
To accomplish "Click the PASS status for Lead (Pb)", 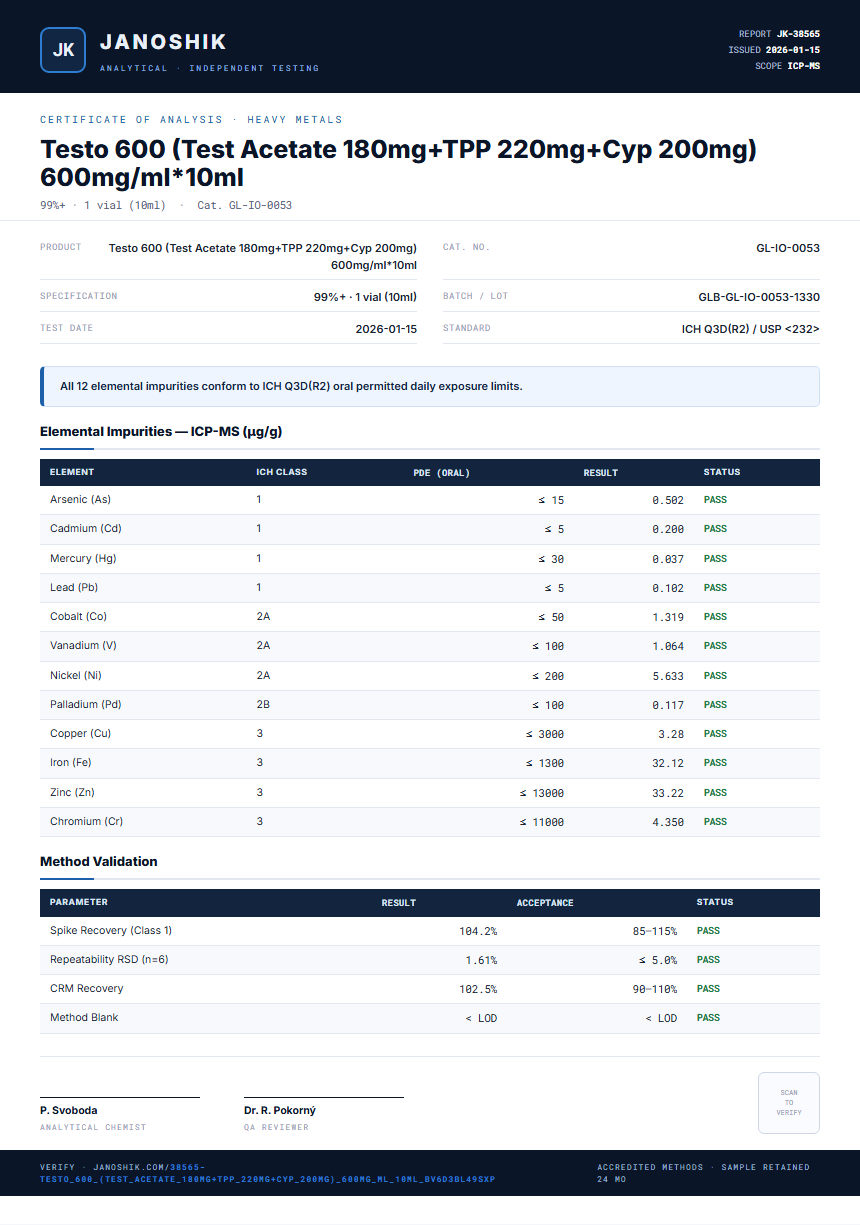I will pyautogui.click(x=715, y=588).
